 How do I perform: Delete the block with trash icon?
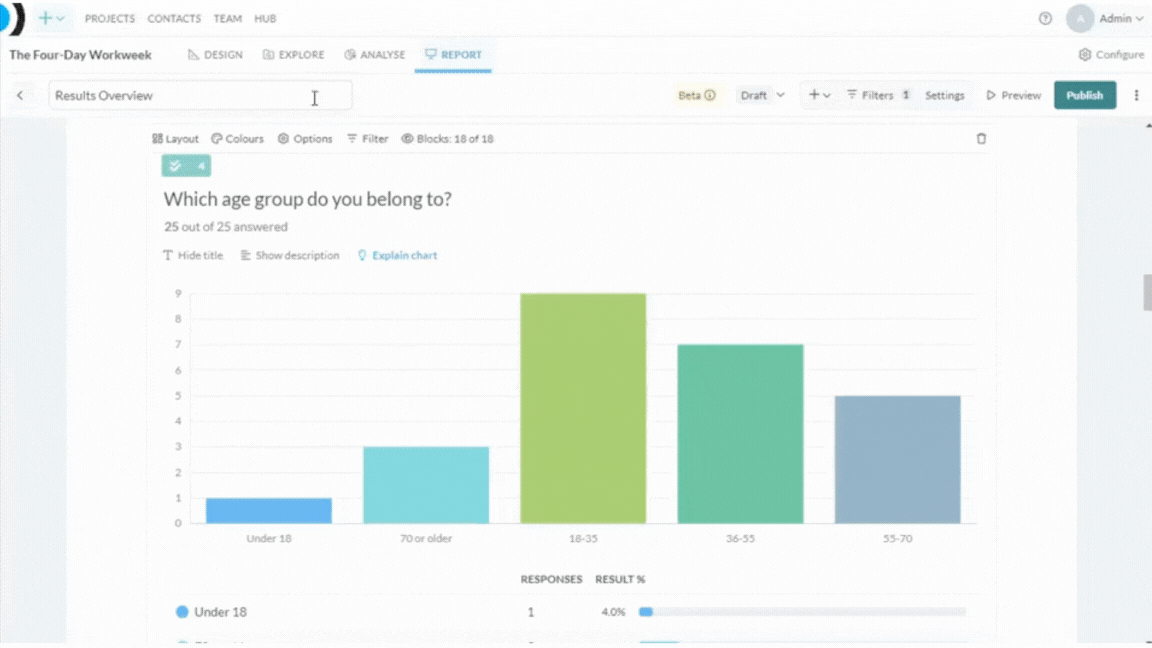tap(981, 139)
